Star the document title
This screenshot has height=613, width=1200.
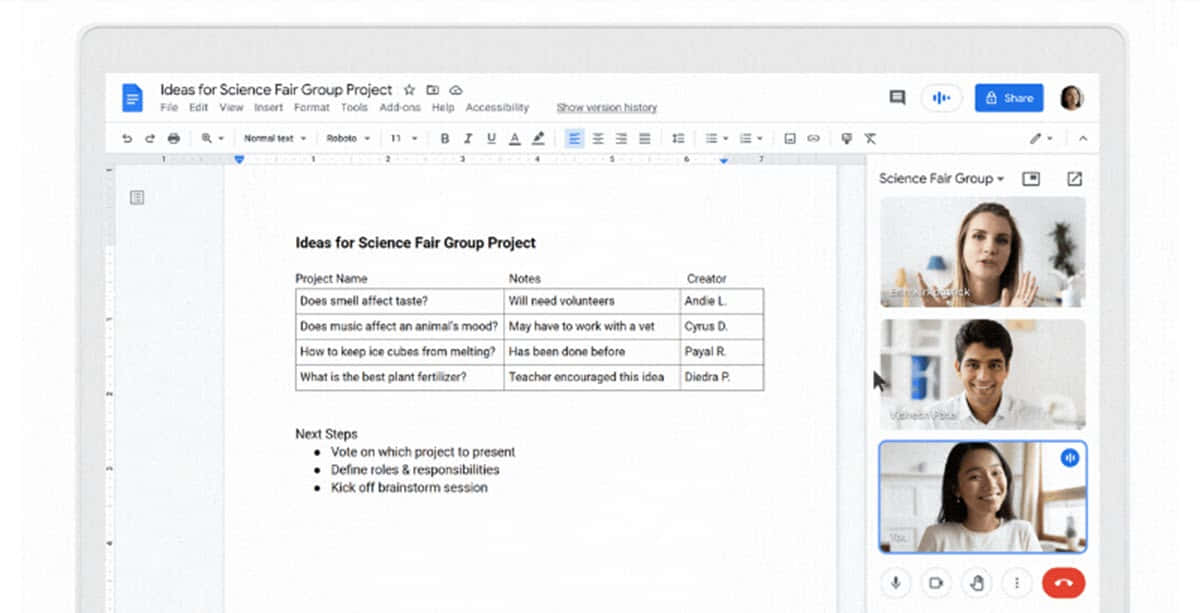coord(409,90)
